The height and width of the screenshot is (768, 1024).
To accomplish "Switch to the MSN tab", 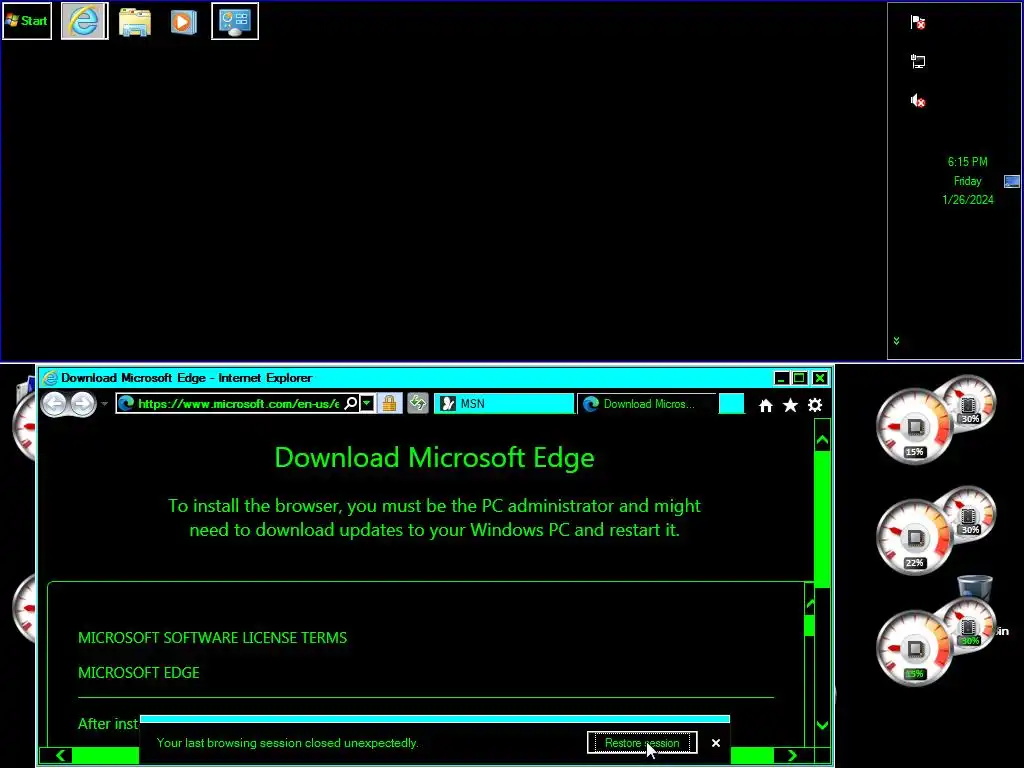I will [x=504, y=404].
